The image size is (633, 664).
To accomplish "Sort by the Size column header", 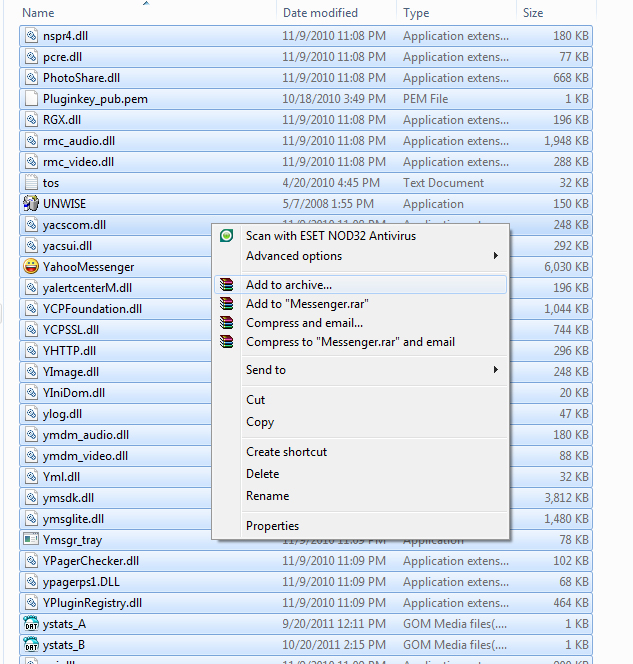I will coord(533,13).
